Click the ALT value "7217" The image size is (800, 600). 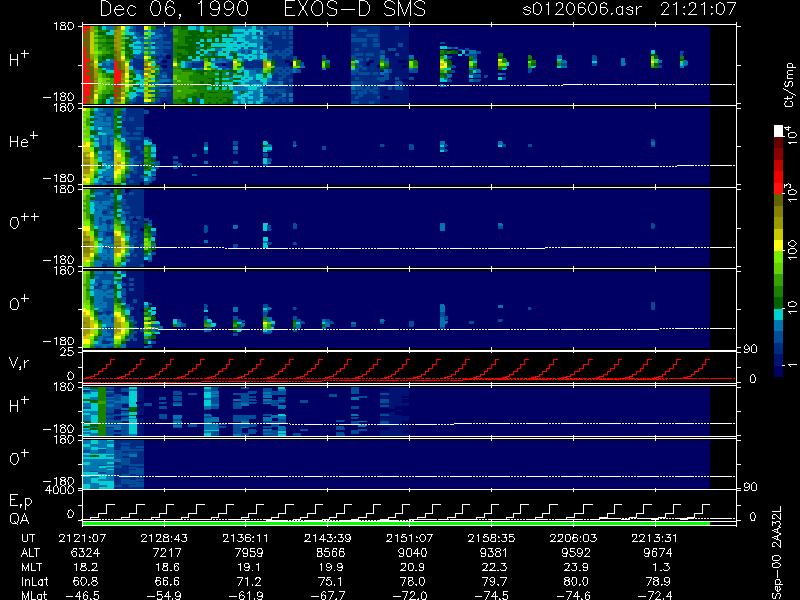[x=167, y=553]
